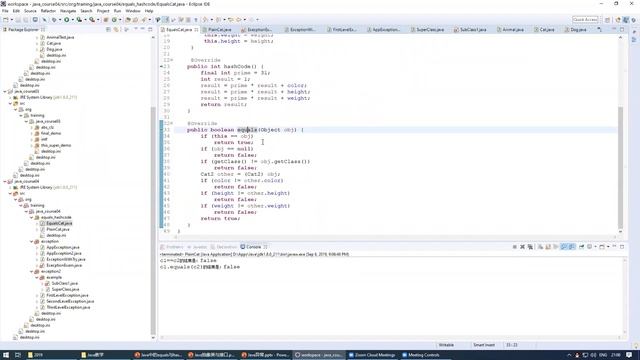This screenshot has height=360, width=640.
Task: Collapse the exception2 package node
Action: click(31, 271)
